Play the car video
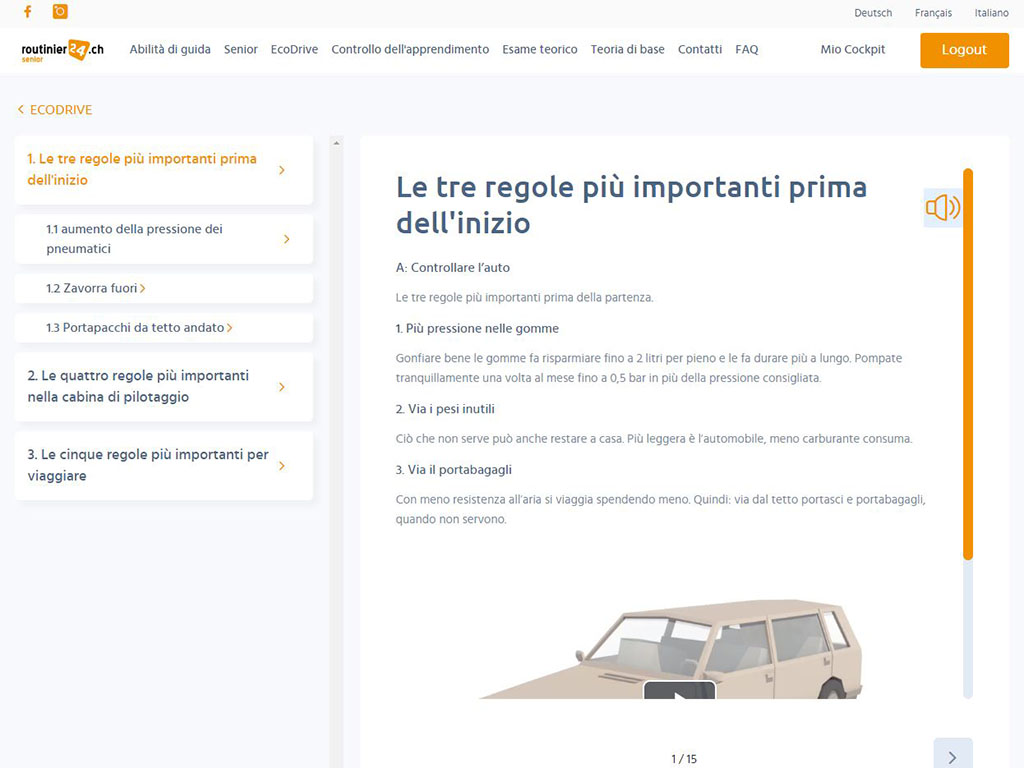Image resolution: width=1024 pixels, height=768 pixels. point(679,692)
